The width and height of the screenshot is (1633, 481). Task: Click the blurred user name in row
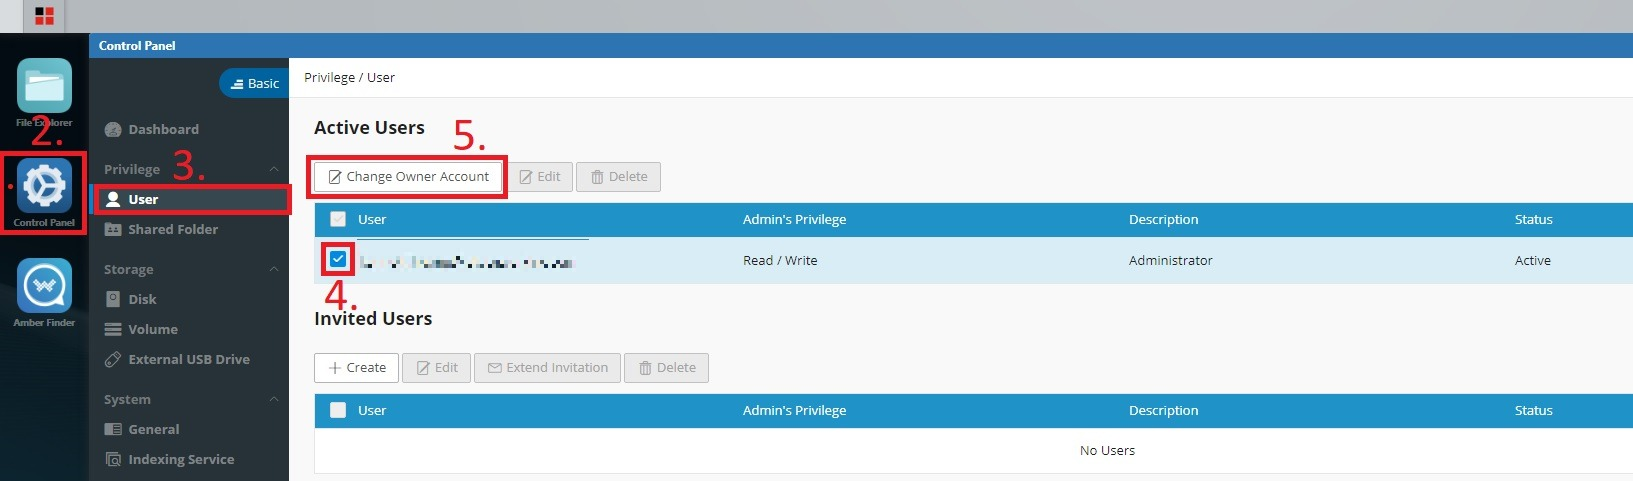pyautogui.click(x=467, y=262)
